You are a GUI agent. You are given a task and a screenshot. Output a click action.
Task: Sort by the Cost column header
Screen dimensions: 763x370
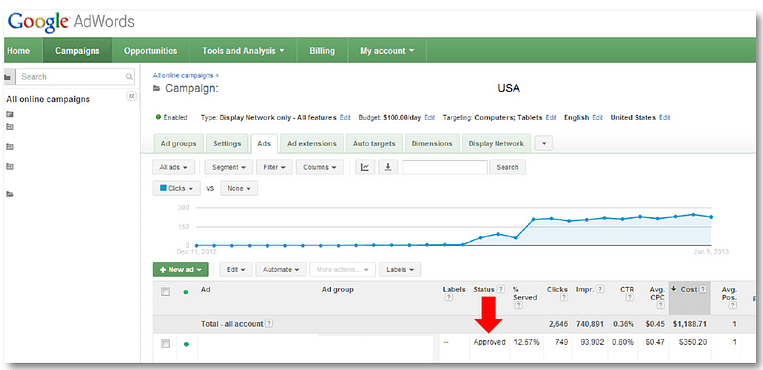pyautogui.click(x=689, y=289)
